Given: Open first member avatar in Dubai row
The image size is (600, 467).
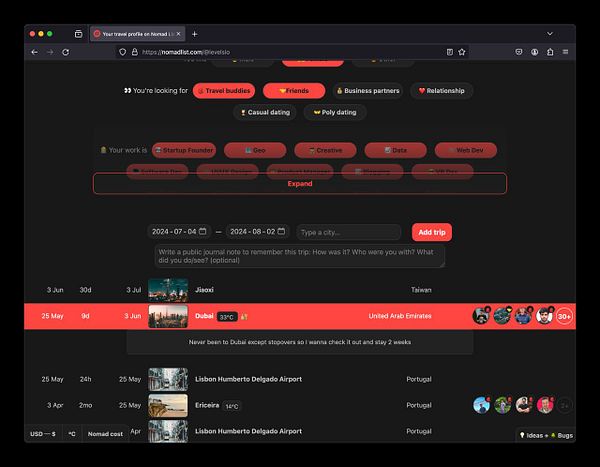Looking at the screenshot, I should click(481, 316).
